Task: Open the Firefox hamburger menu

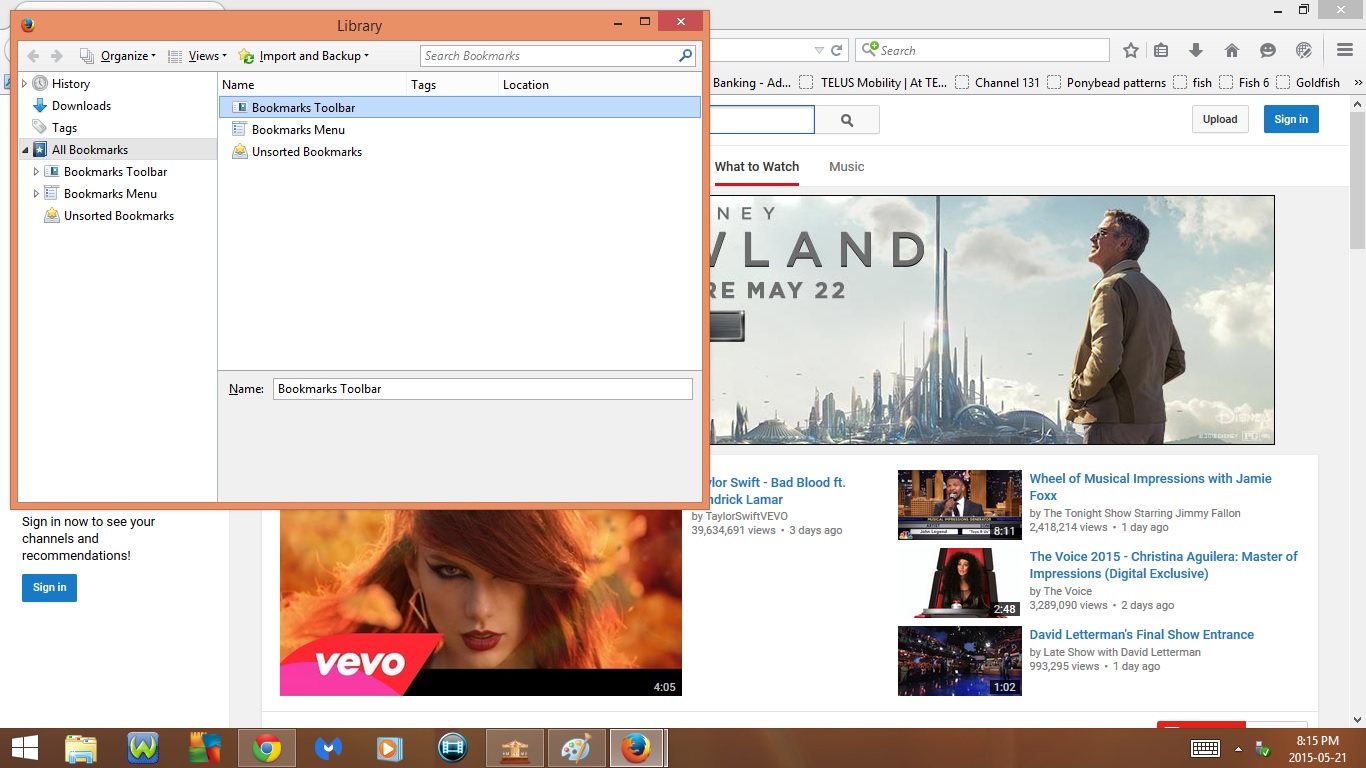Action: point(1345,50)
